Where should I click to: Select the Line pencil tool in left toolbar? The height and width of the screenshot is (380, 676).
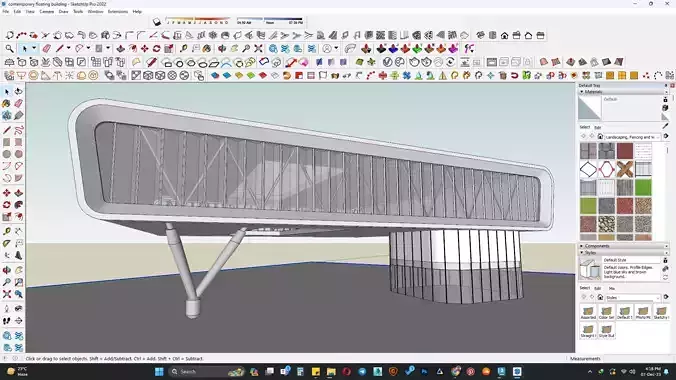click(x=7, y=130)
